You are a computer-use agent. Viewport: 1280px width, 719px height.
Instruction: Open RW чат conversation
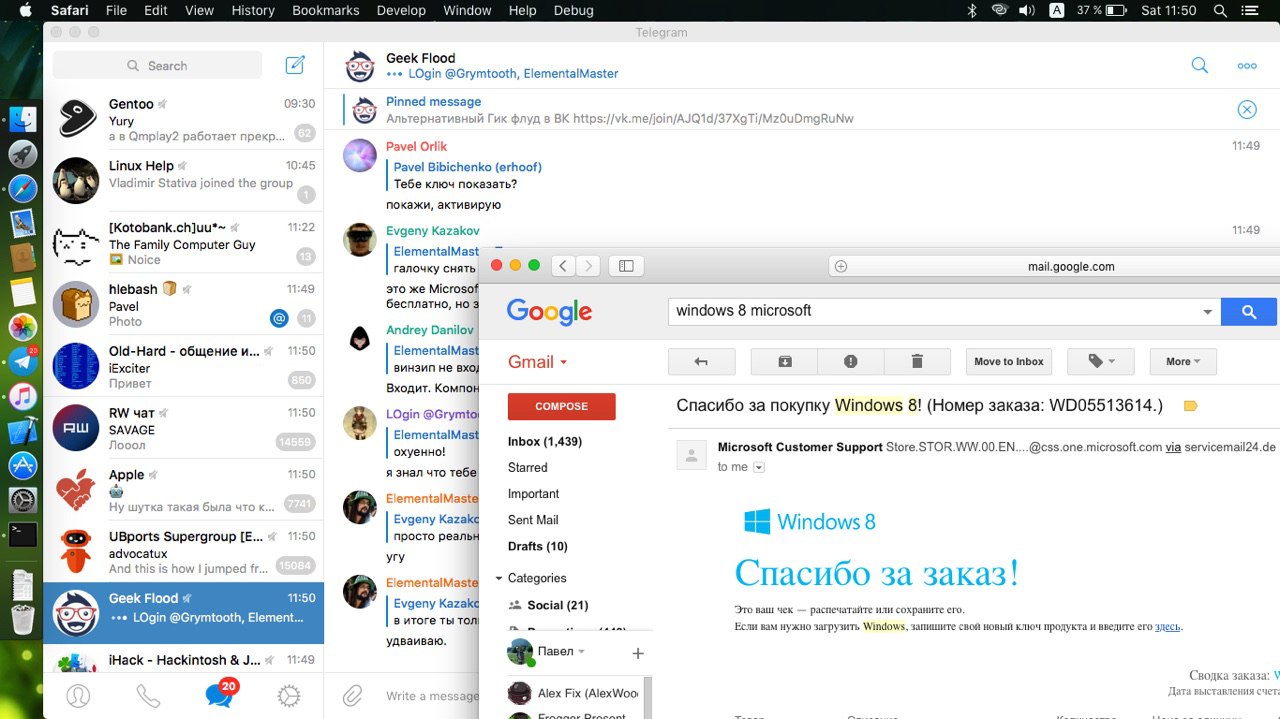(184, 429)
